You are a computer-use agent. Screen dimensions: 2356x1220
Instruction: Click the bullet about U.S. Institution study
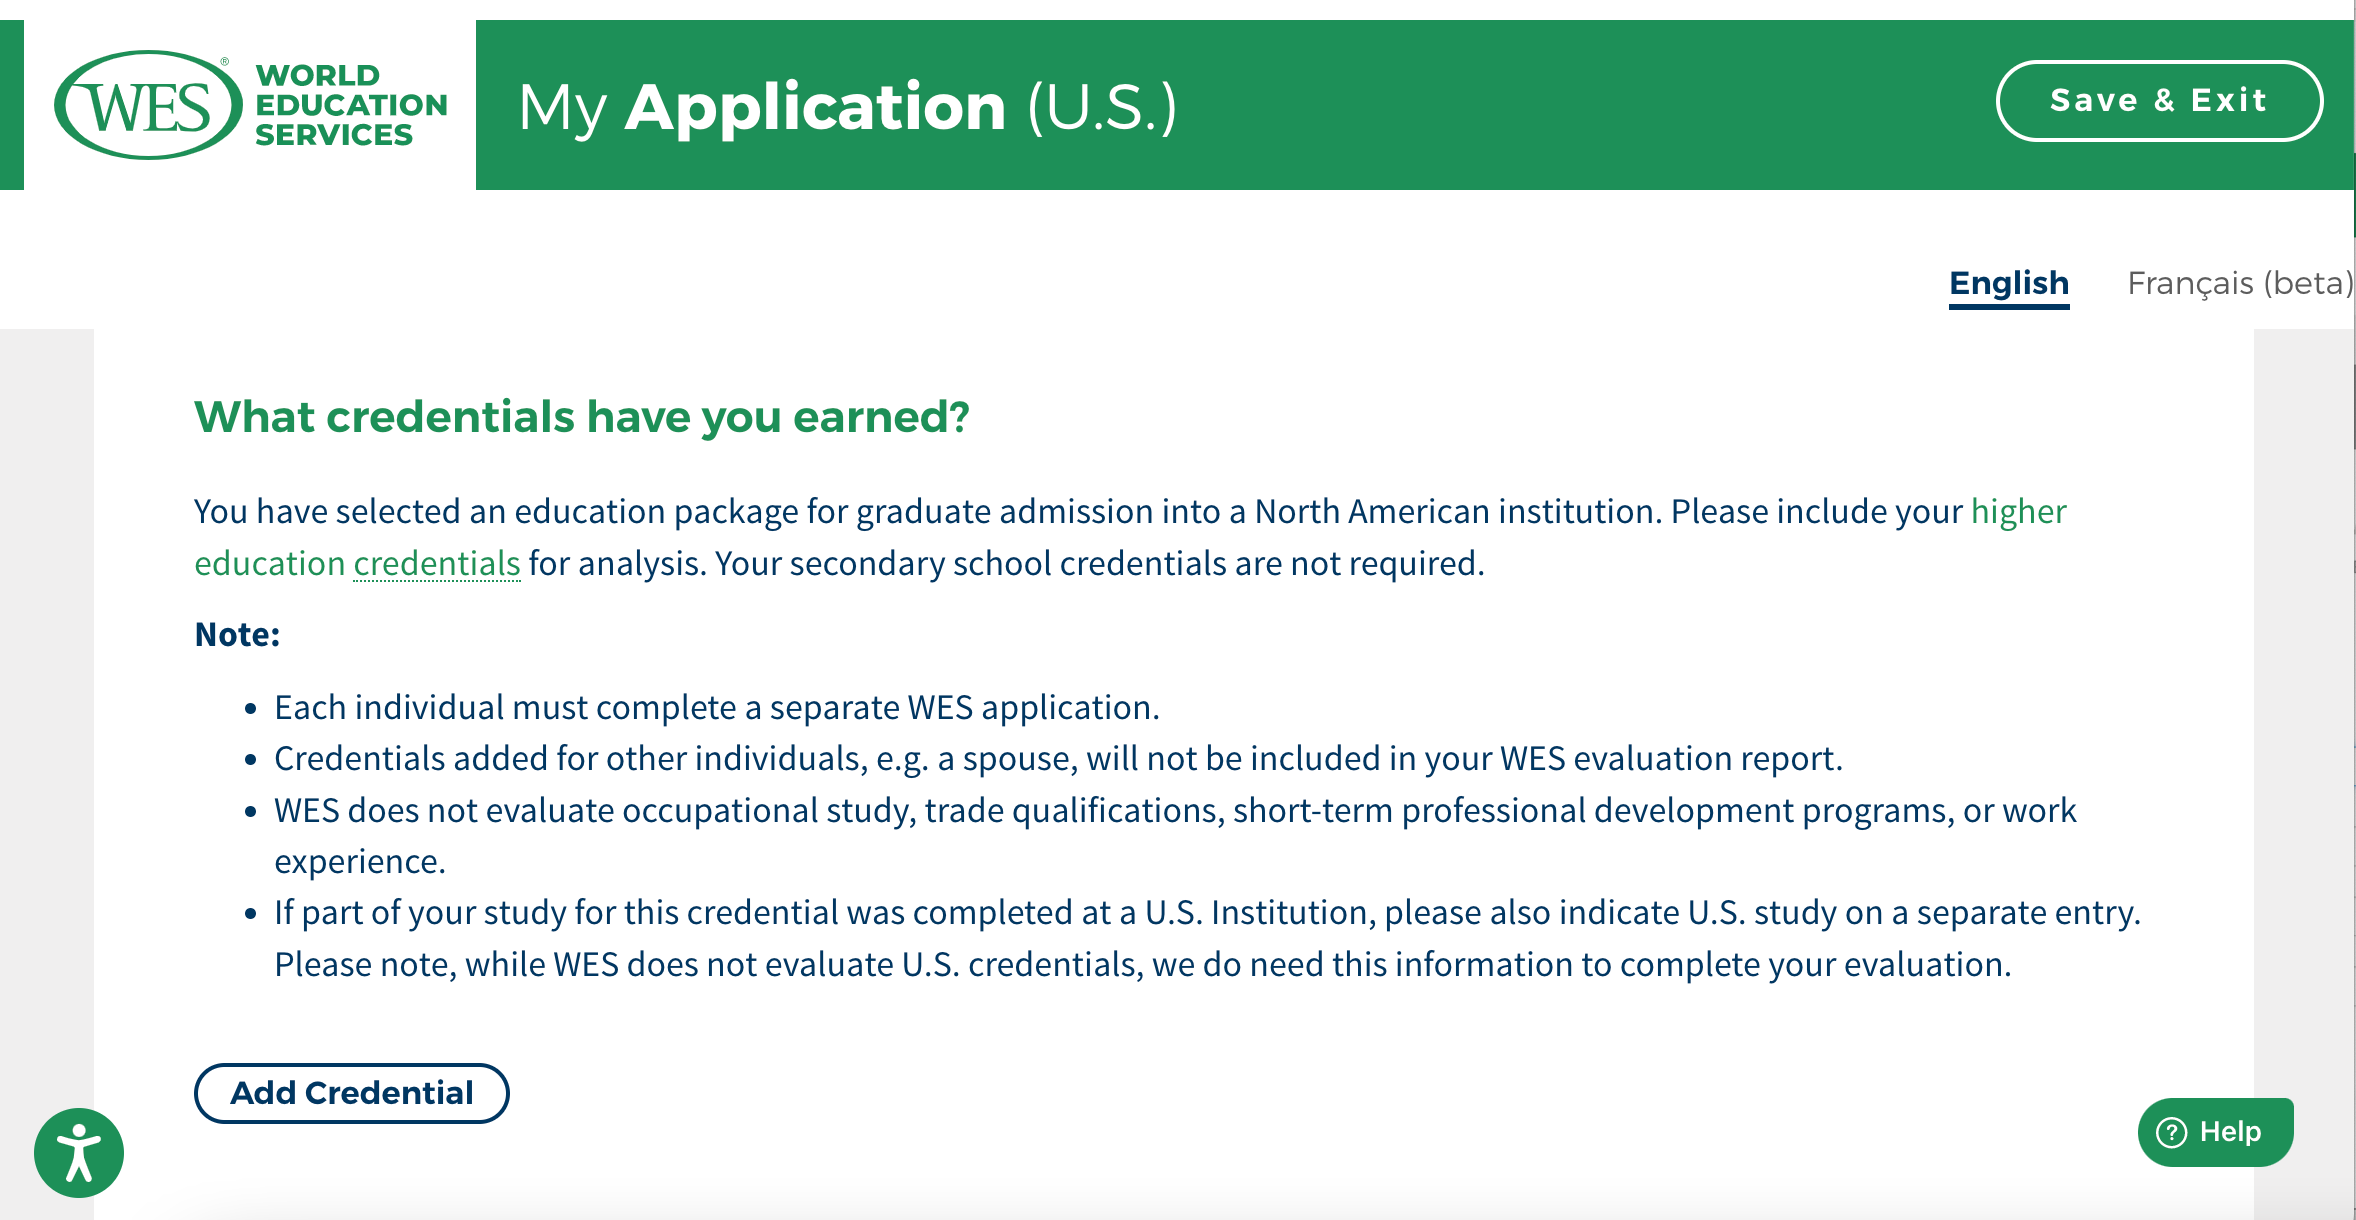tap(1206, 913)
